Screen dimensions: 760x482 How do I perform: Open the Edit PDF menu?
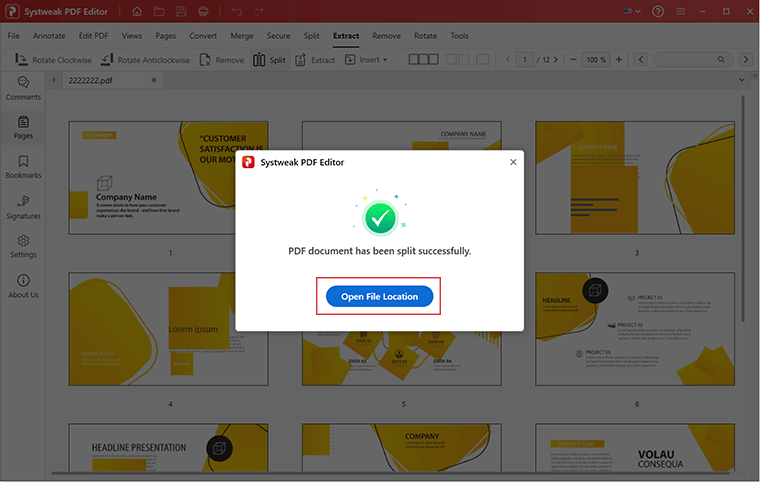(93, 36)
